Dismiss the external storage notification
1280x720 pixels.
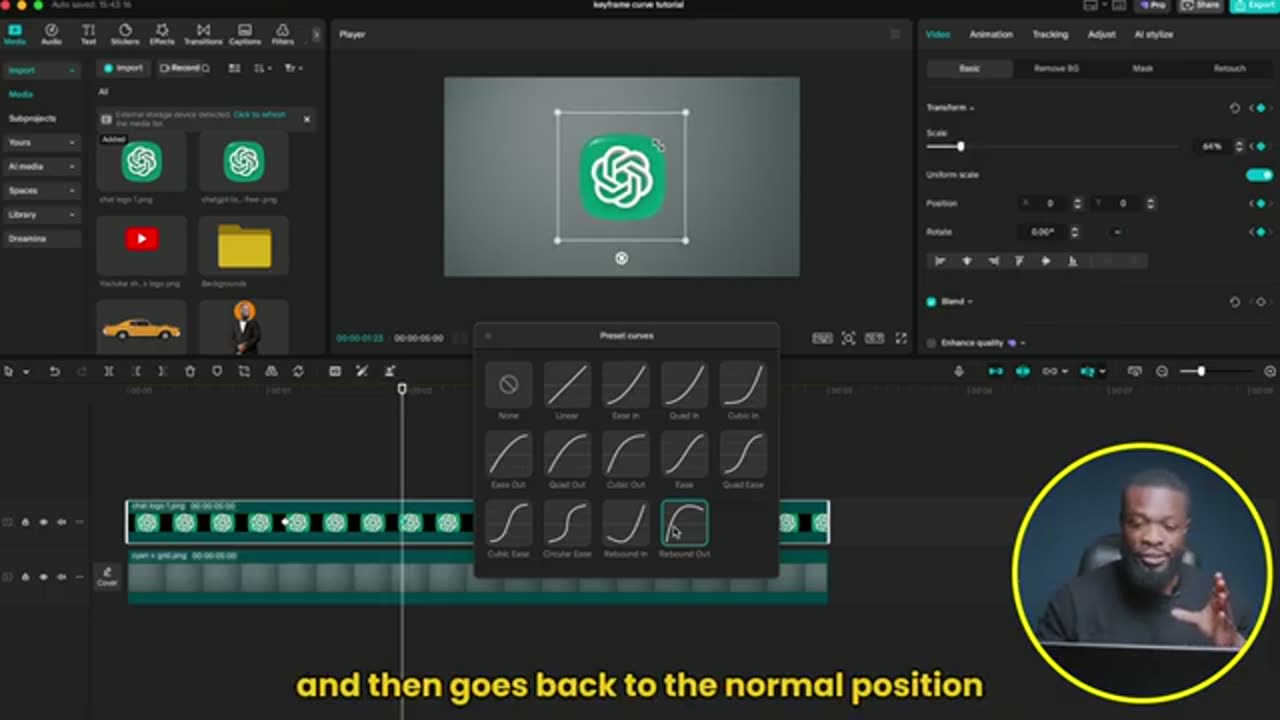tap(307, 119)
